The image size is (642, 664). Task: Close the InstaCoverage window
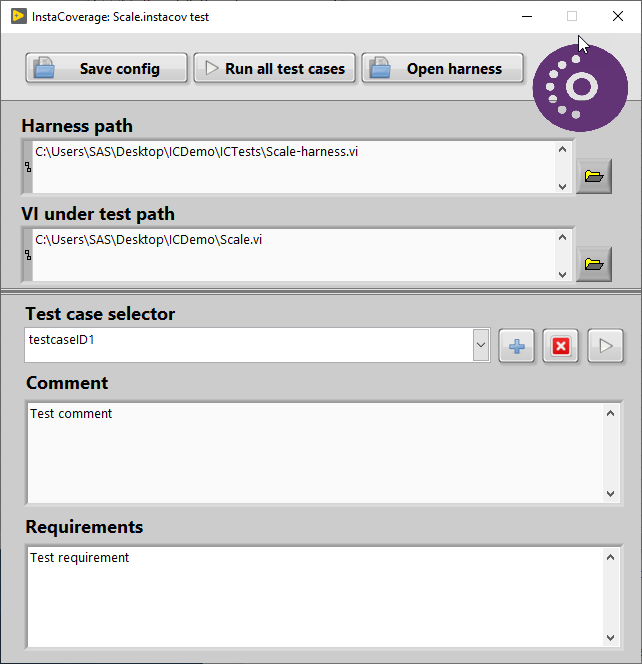tap(618, 17)
